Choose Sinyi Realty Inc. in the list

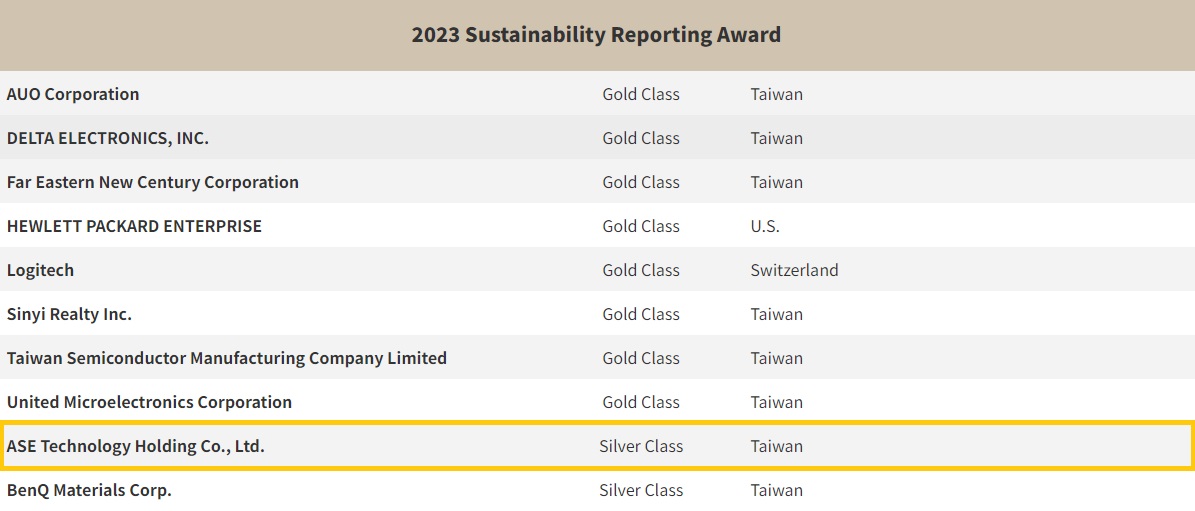[69, 314]
